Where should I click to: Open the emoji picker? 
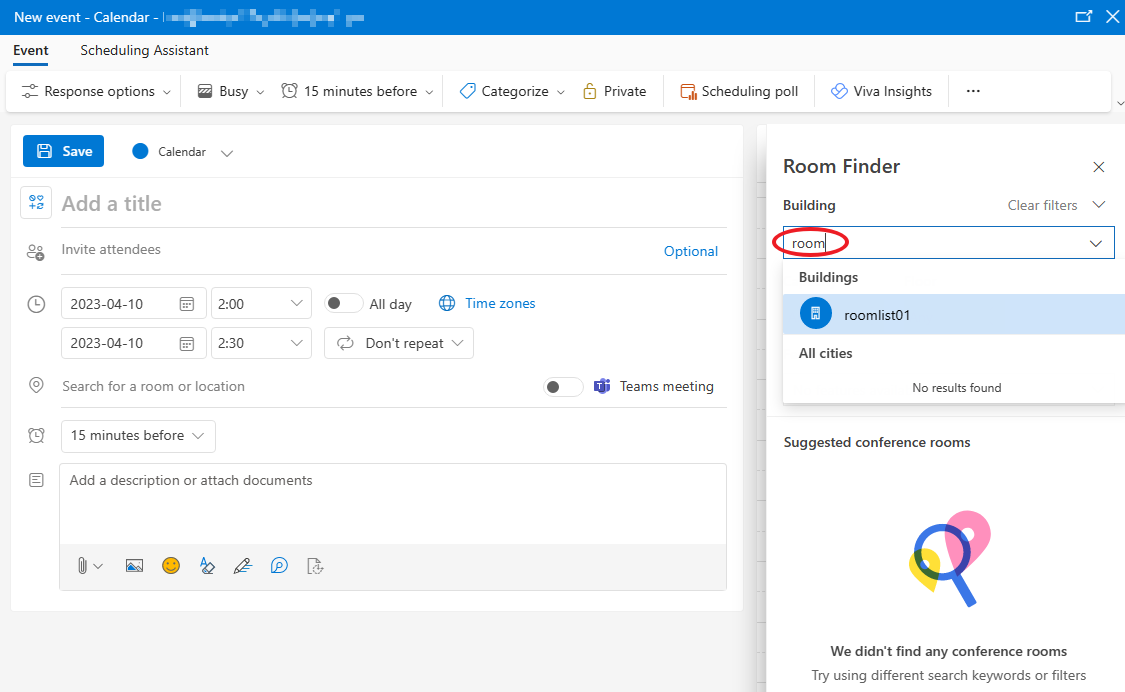click(x=171, y=565)
